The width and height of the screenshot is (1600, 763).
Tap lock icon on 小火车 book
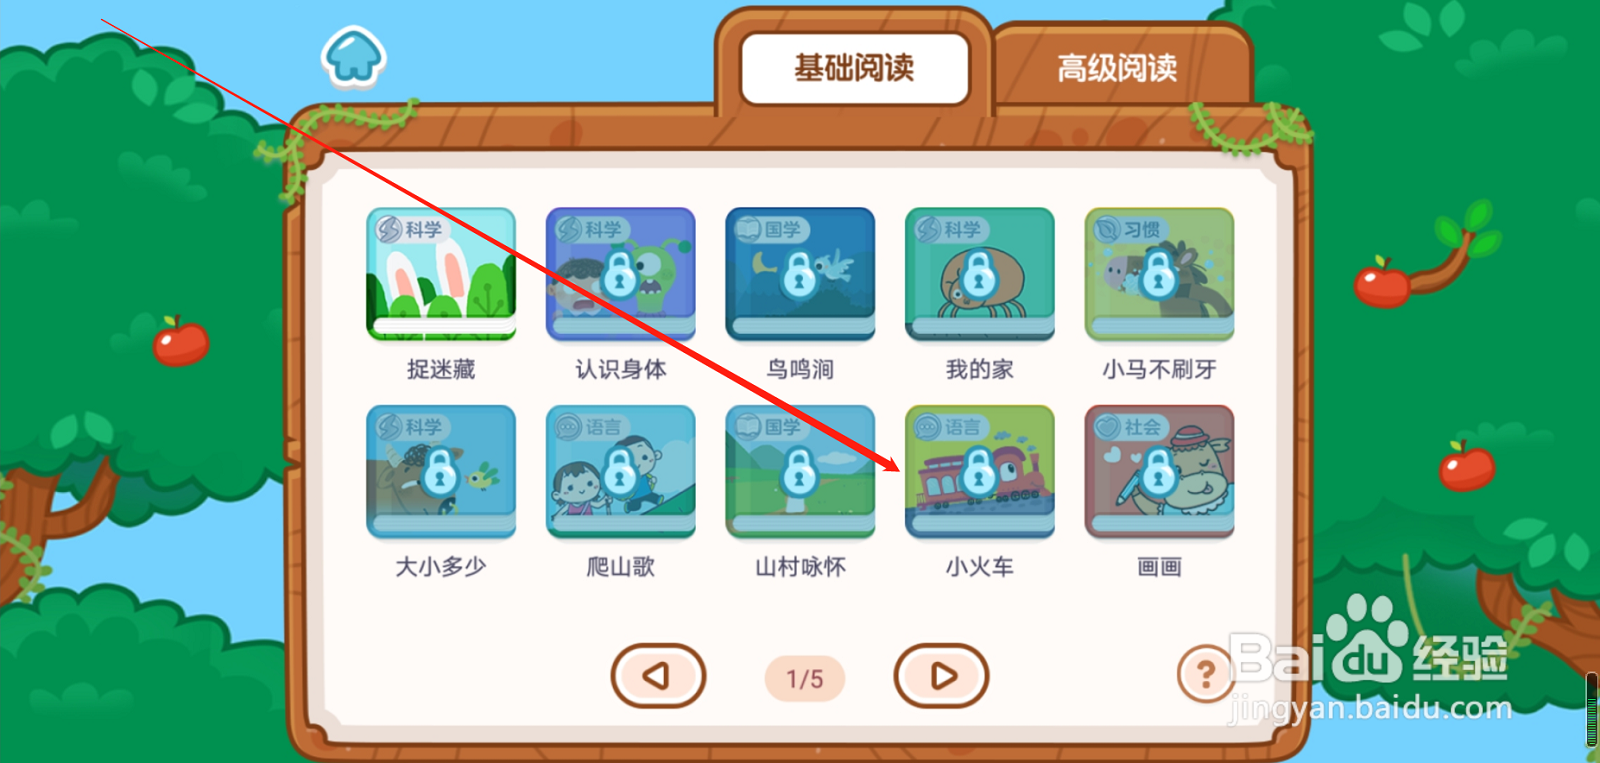(979, 471)
